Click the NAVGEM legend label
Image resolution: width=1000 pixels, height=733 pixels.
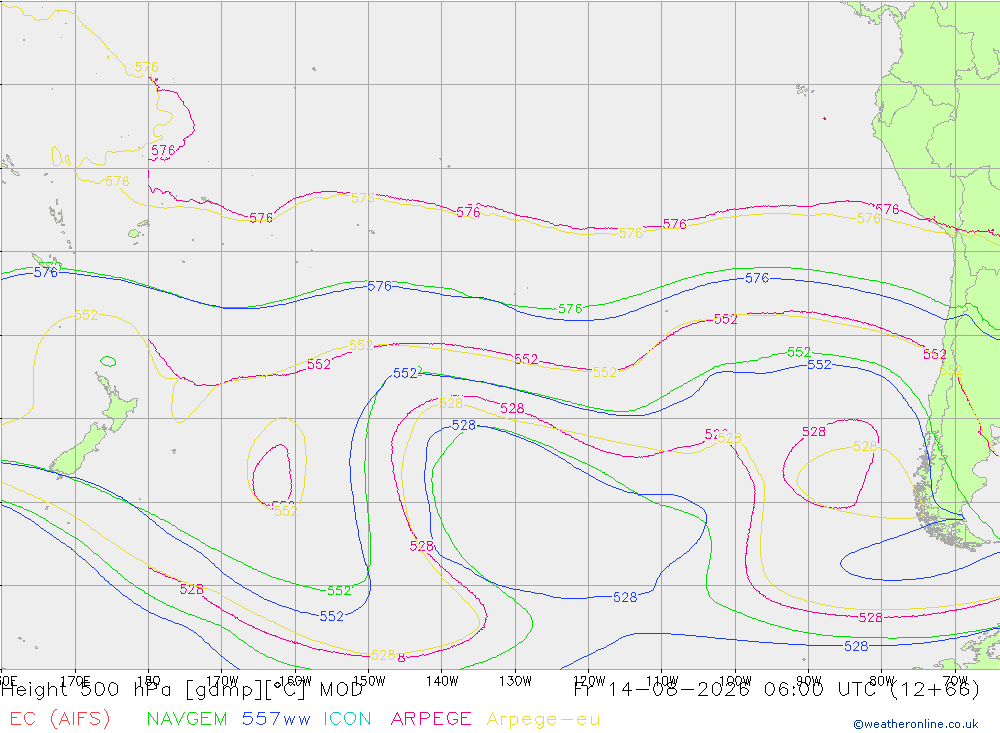point(187,718)
